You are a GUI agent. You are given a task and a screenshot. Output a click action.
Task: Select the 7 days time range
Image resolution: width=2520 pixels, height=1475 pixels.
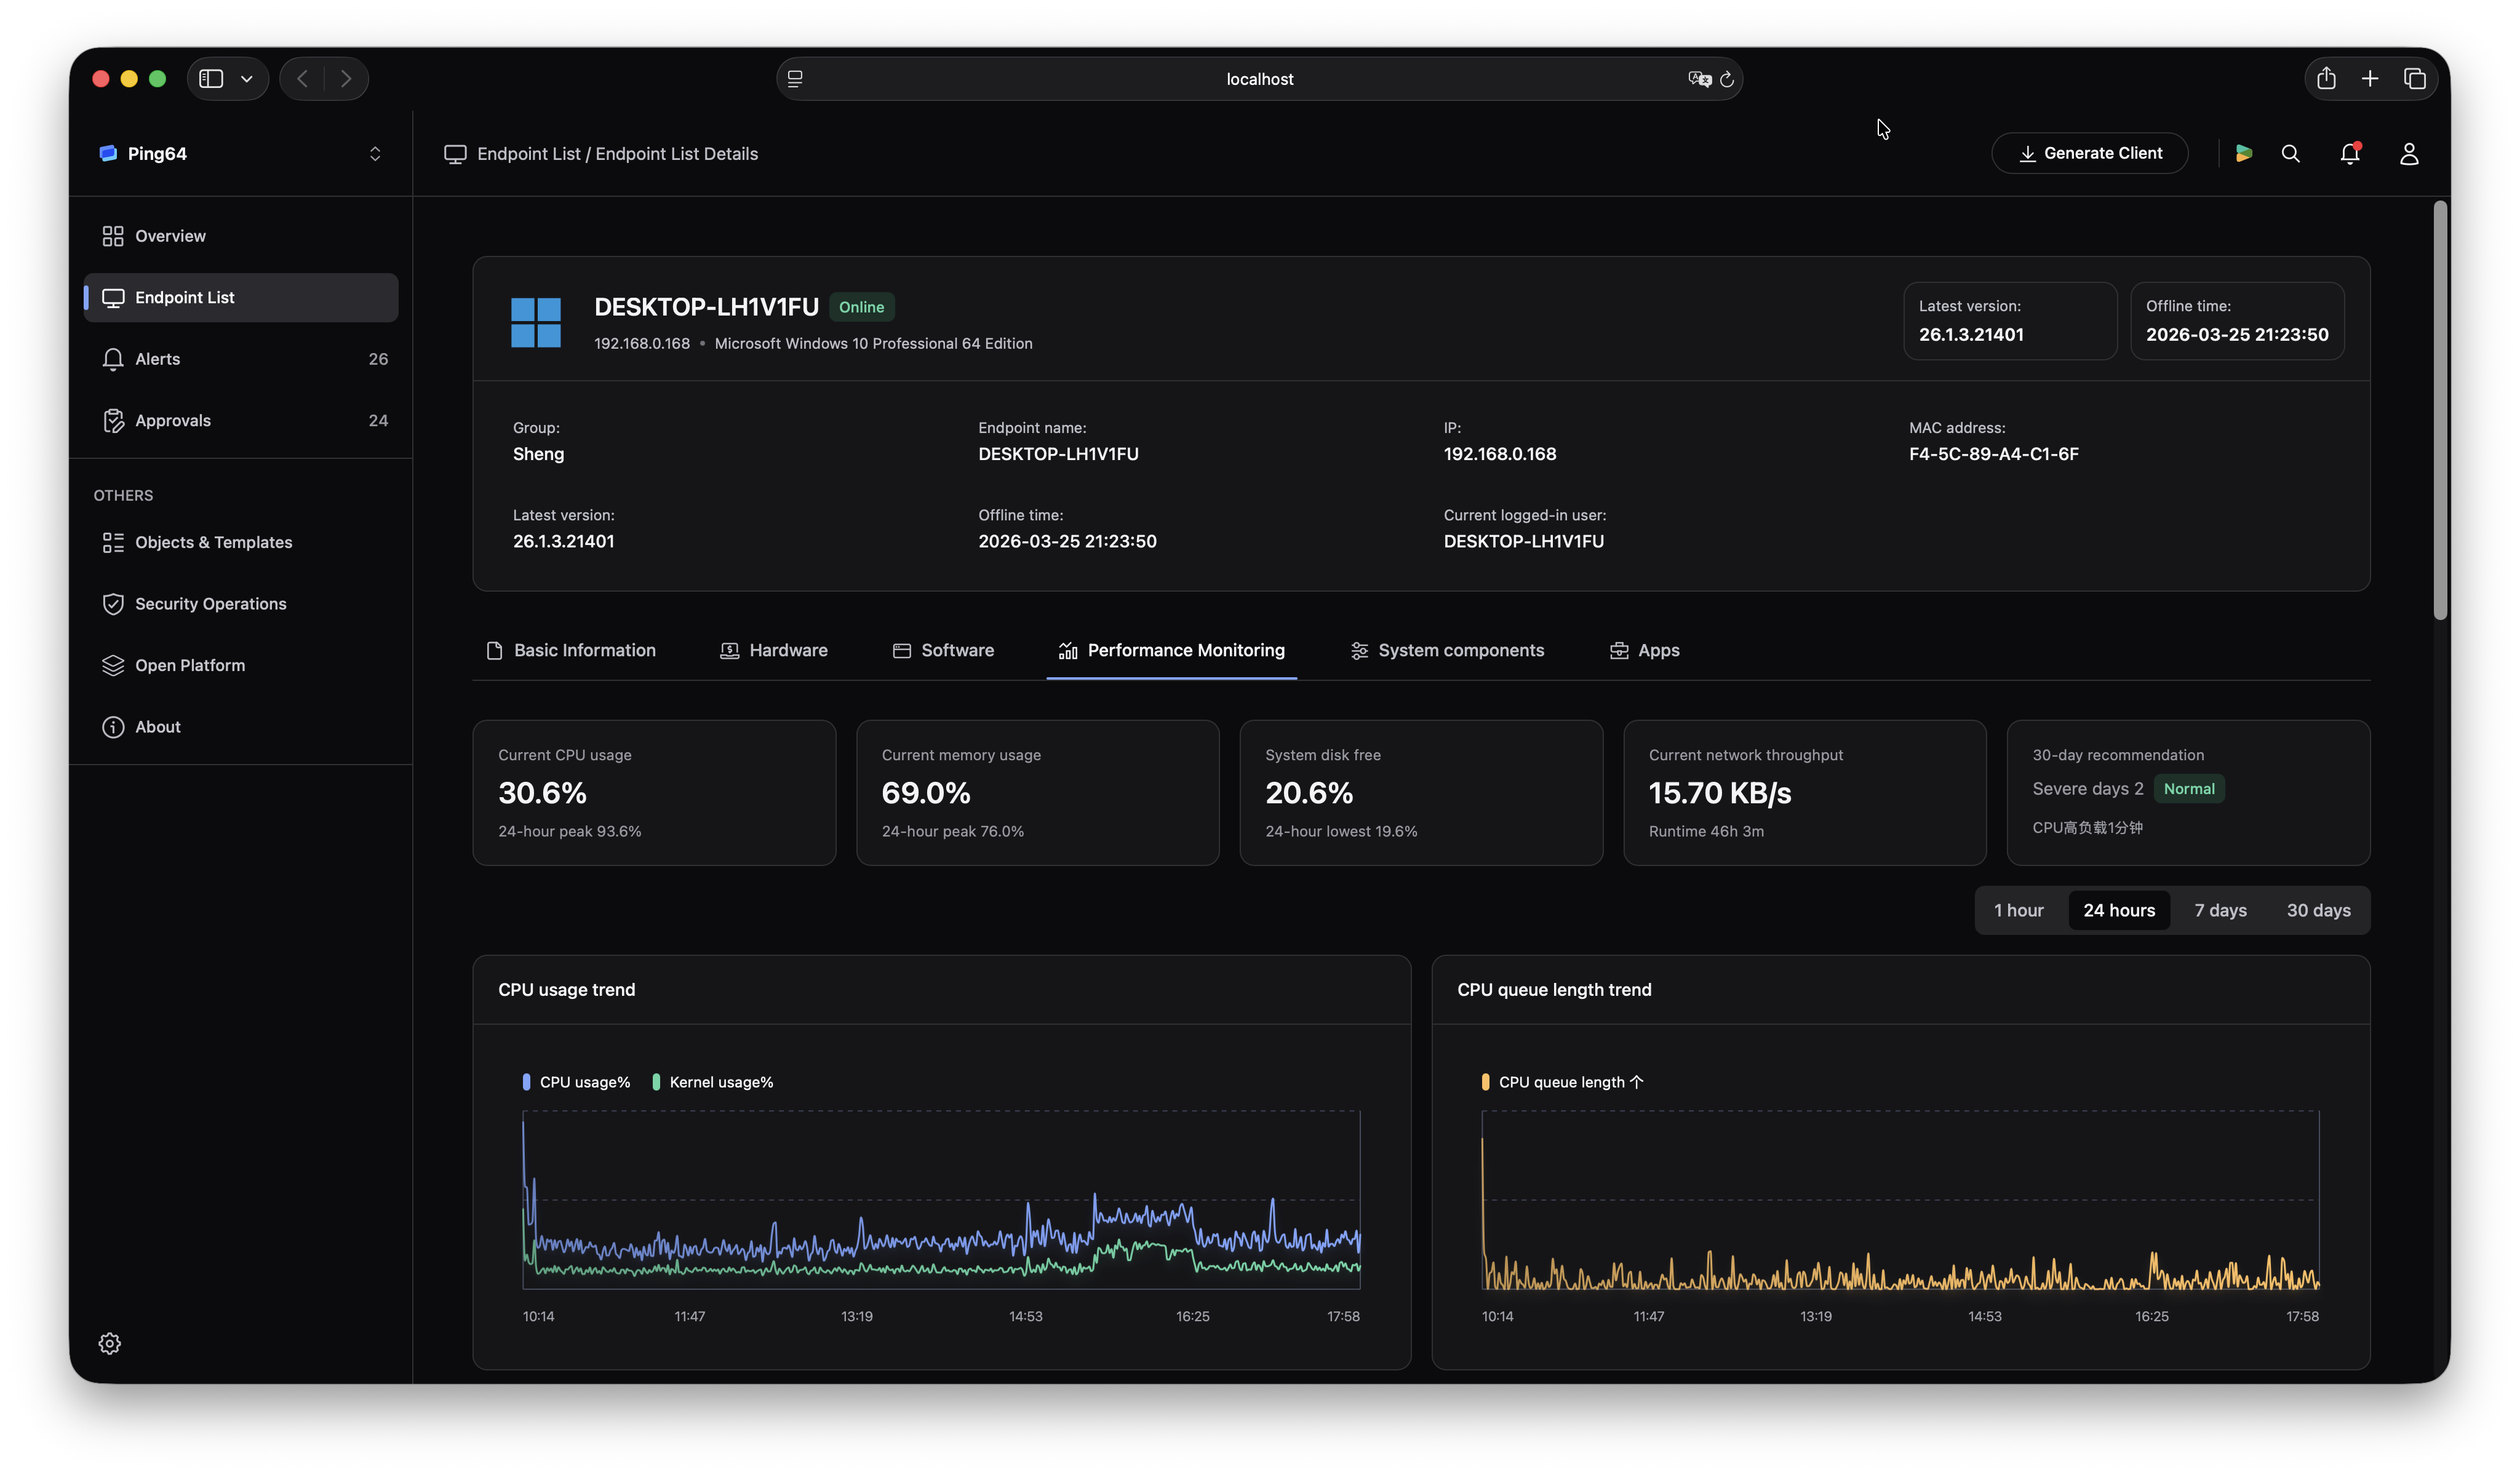pyautogui.click(x=2219, y=910)
